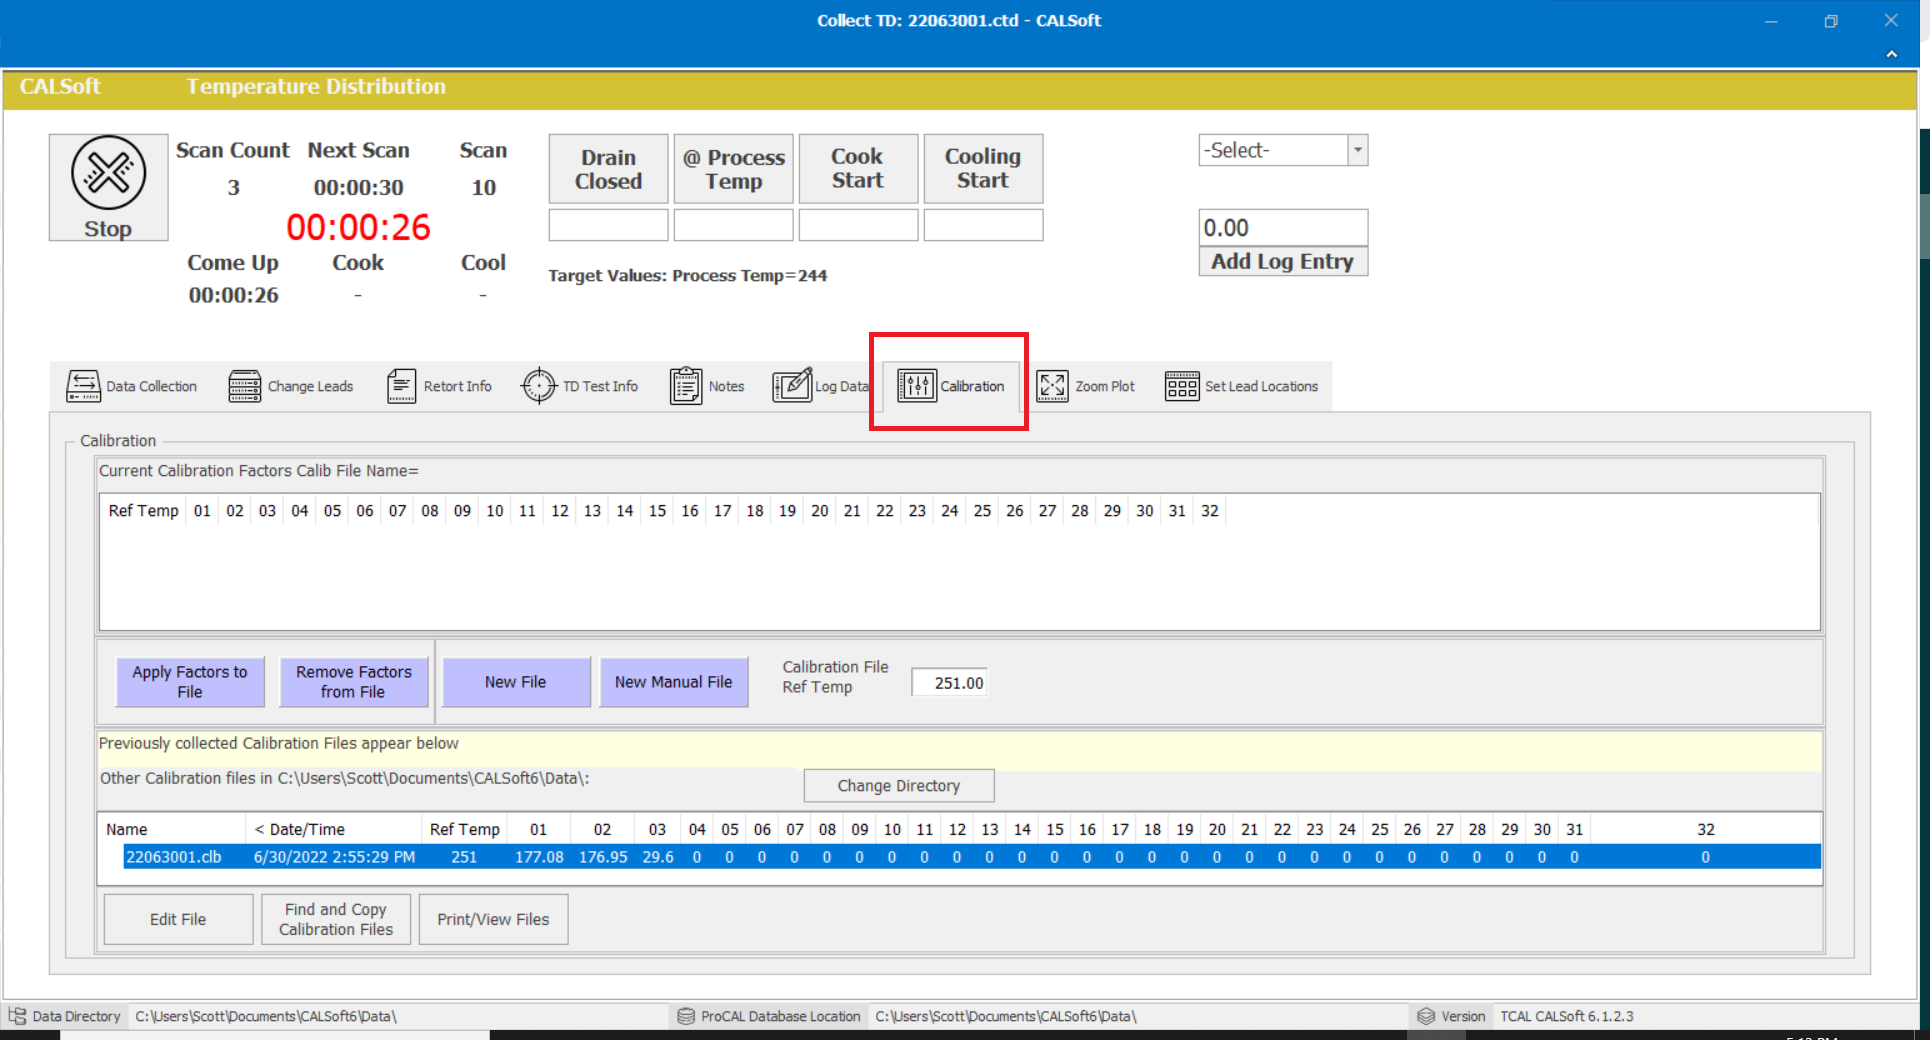1930x1040 pixels.
Task: Click the @ Process Temp button
Action: pos(733,169)
